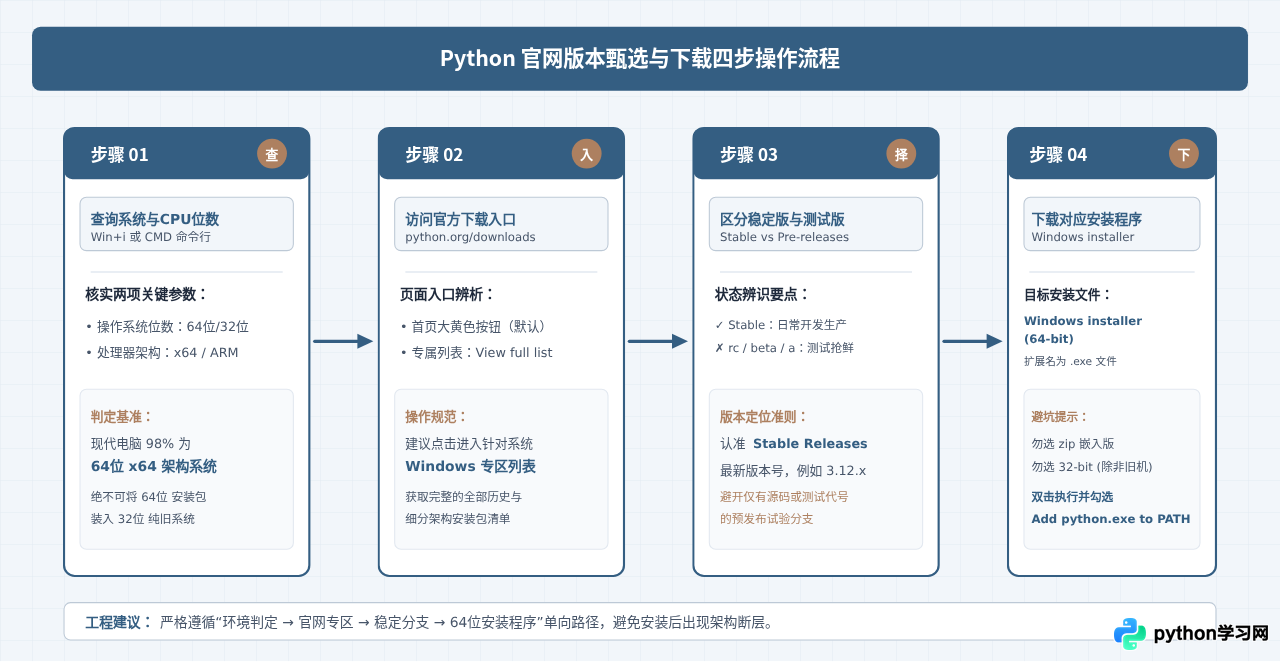Click the line 的预发布试验分支
The width and height of the screenshot is (1280, 662).
[766, 519]
